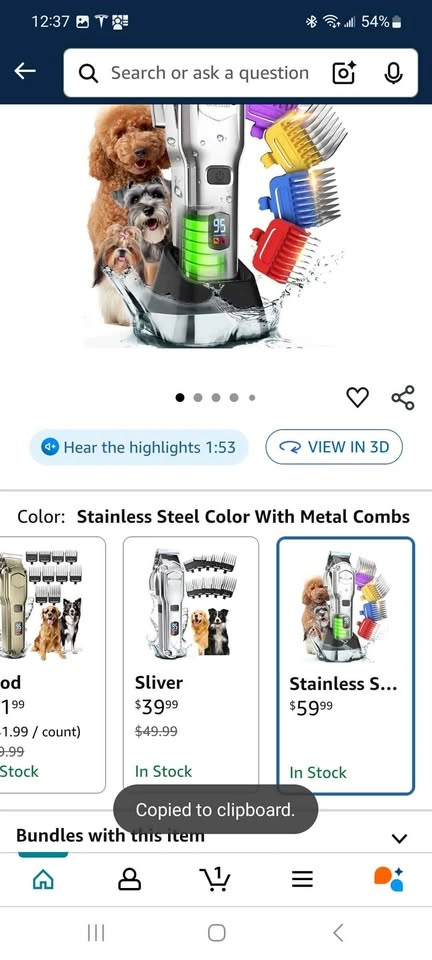This screenshot has width=432, height=960.
Task: Tap the microphone voice search icon
Action: pos(393,73)
